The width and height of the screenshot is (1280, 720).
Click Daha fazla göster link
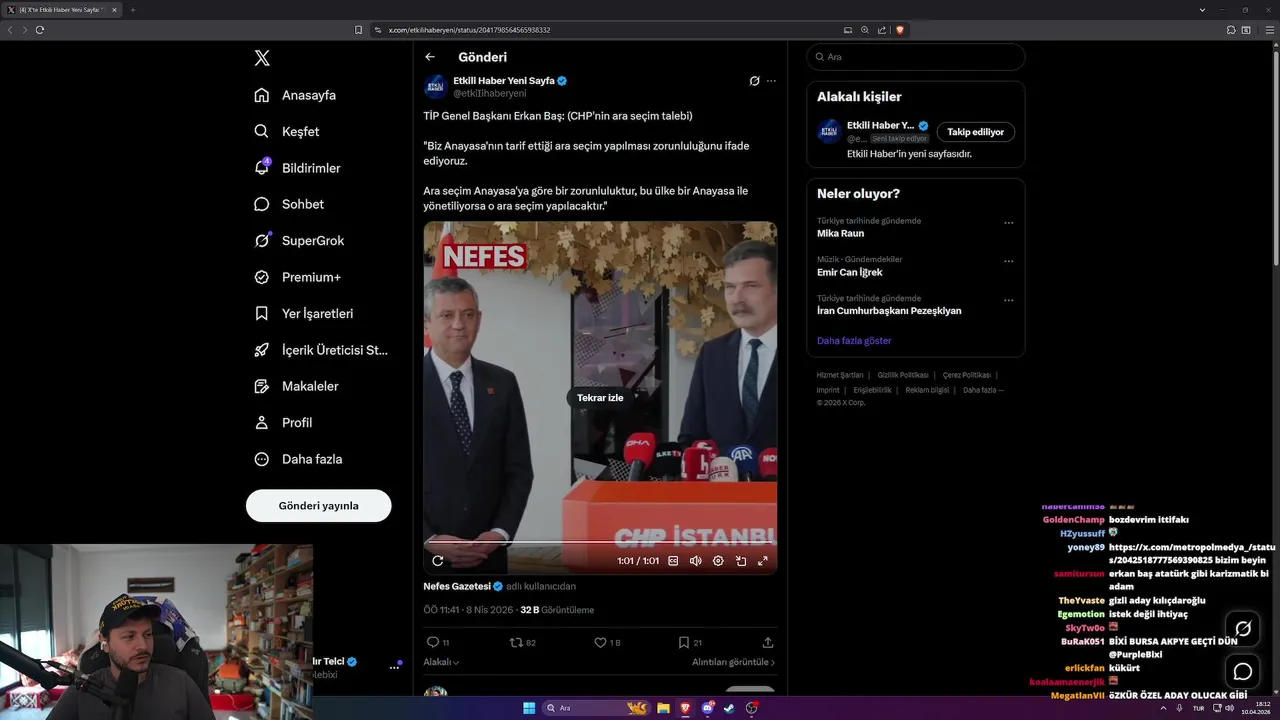pyautogui.click(x=854, y=341)
